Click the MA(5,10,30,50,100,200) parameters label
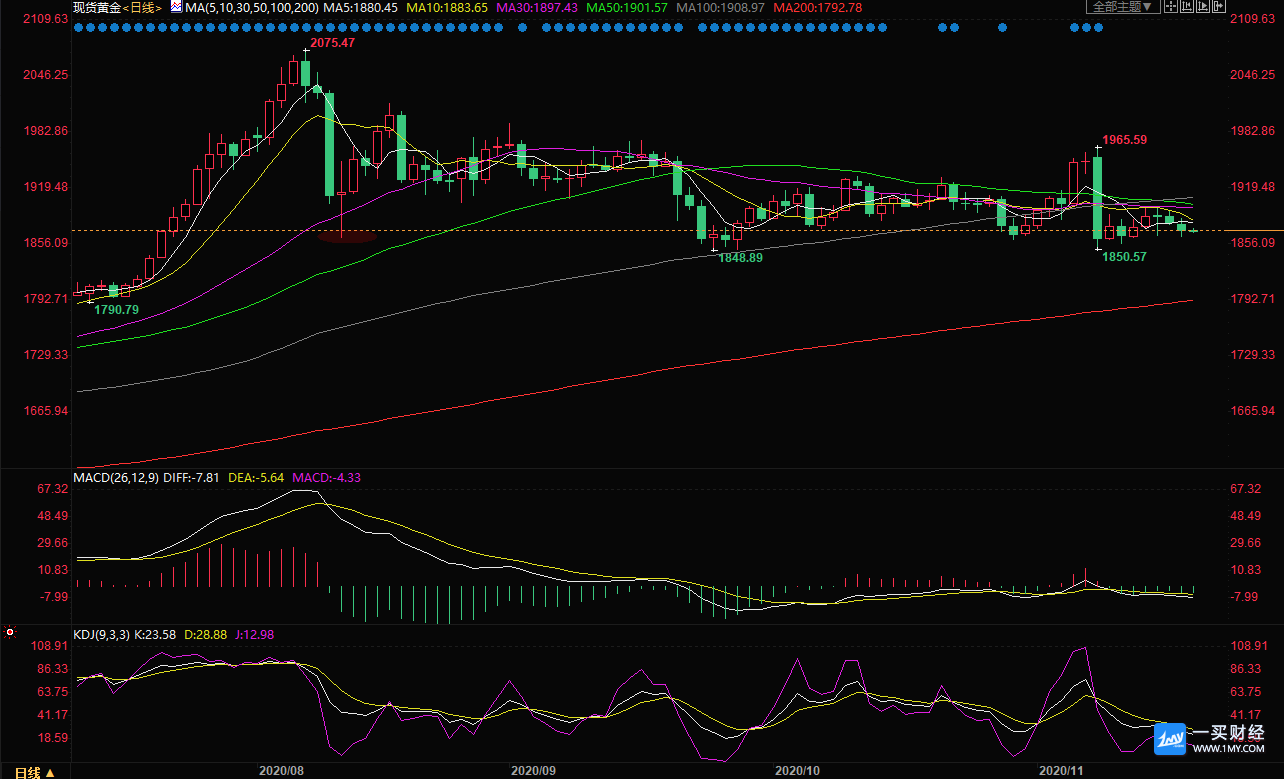1284x779 pixels. pos(251,7)
